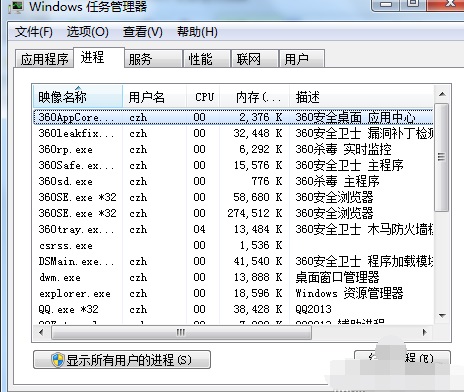Image resolution: width=464 pixels, height=392 pixels.
Task: Click the horizontal scrollbar thumb
Action: [181, 333]
